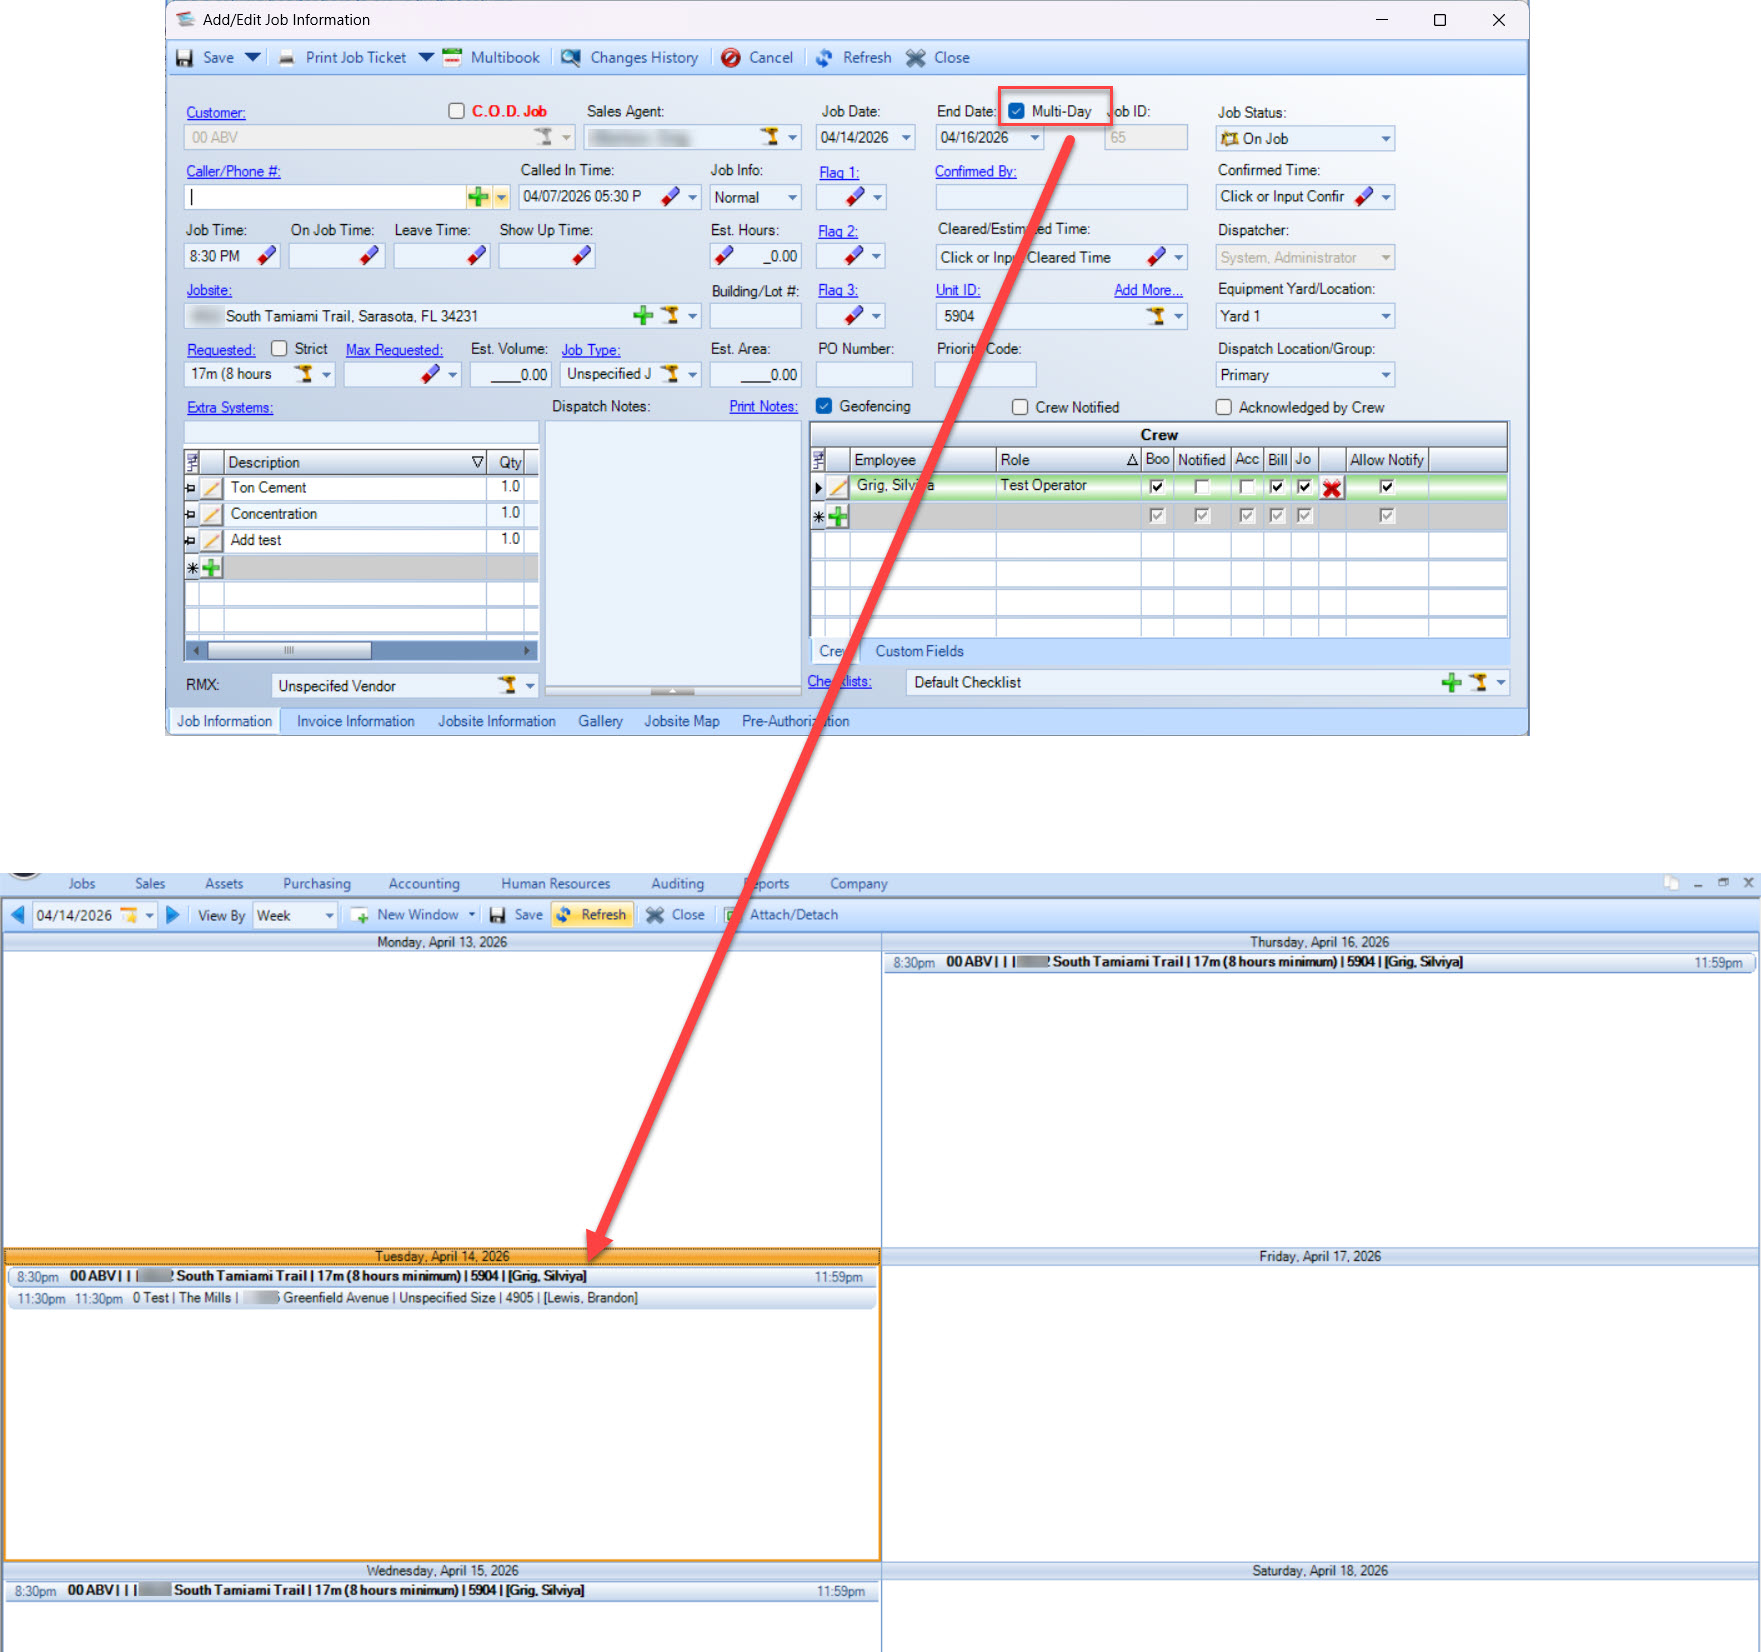Enable the Crew Notified checkbox
Viewport: 1761px width, 1652px height.
(x=1020, y=407)
